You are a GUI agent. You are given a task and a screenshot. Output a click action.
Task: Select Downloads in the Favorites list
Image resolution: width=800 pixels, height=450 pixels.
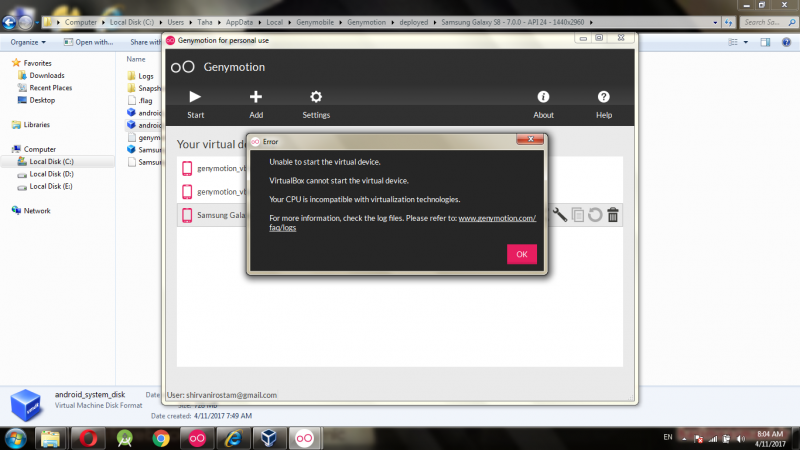pyautogui.click(x=46, y=75)
